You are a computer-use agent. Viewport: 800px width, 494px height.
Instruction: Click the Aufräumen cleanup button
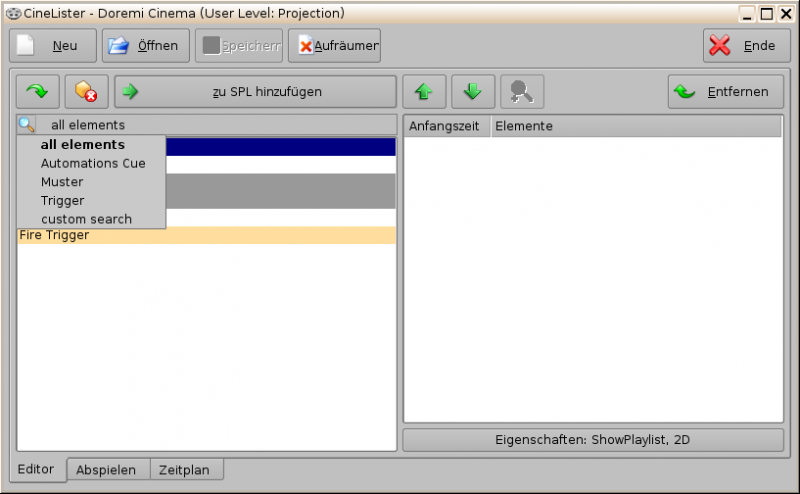pyautogui.click(x=334, y=46)
